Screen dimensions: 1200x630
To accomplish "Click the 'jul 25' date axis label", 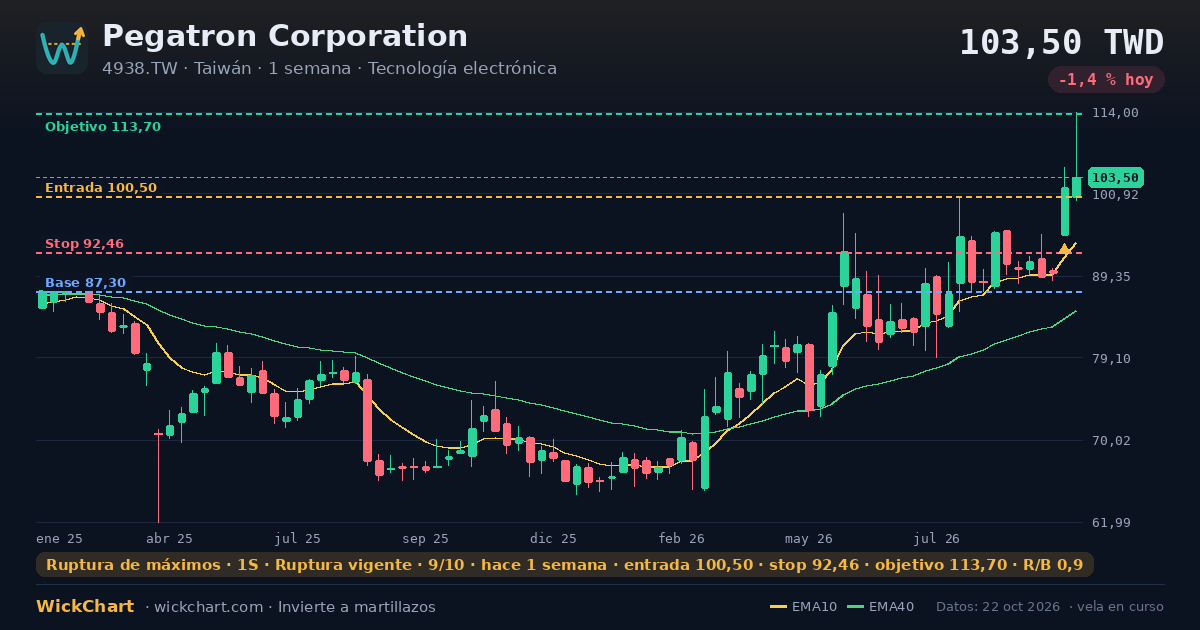I will click(297, 538).
